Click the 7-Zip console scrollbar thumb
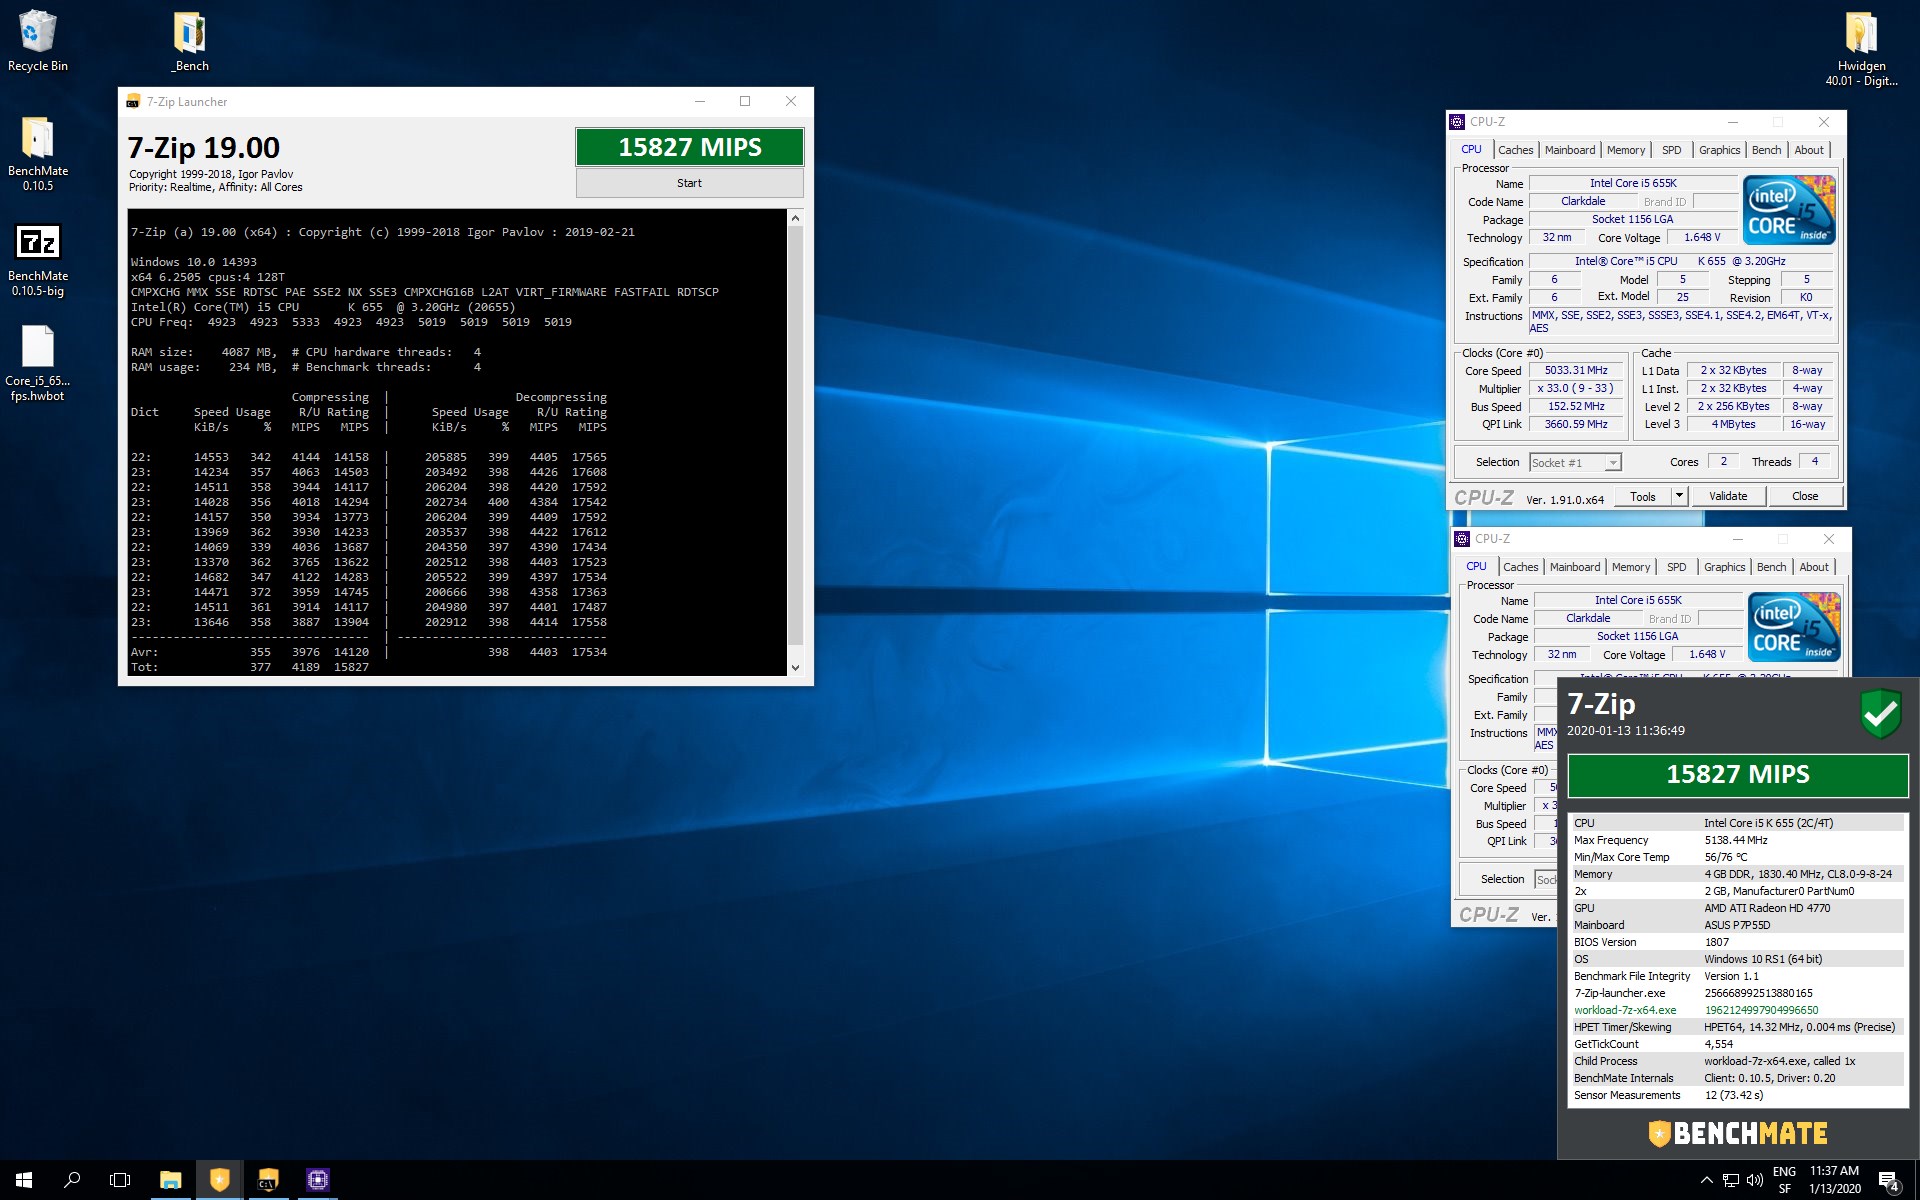 pos(795,435)
